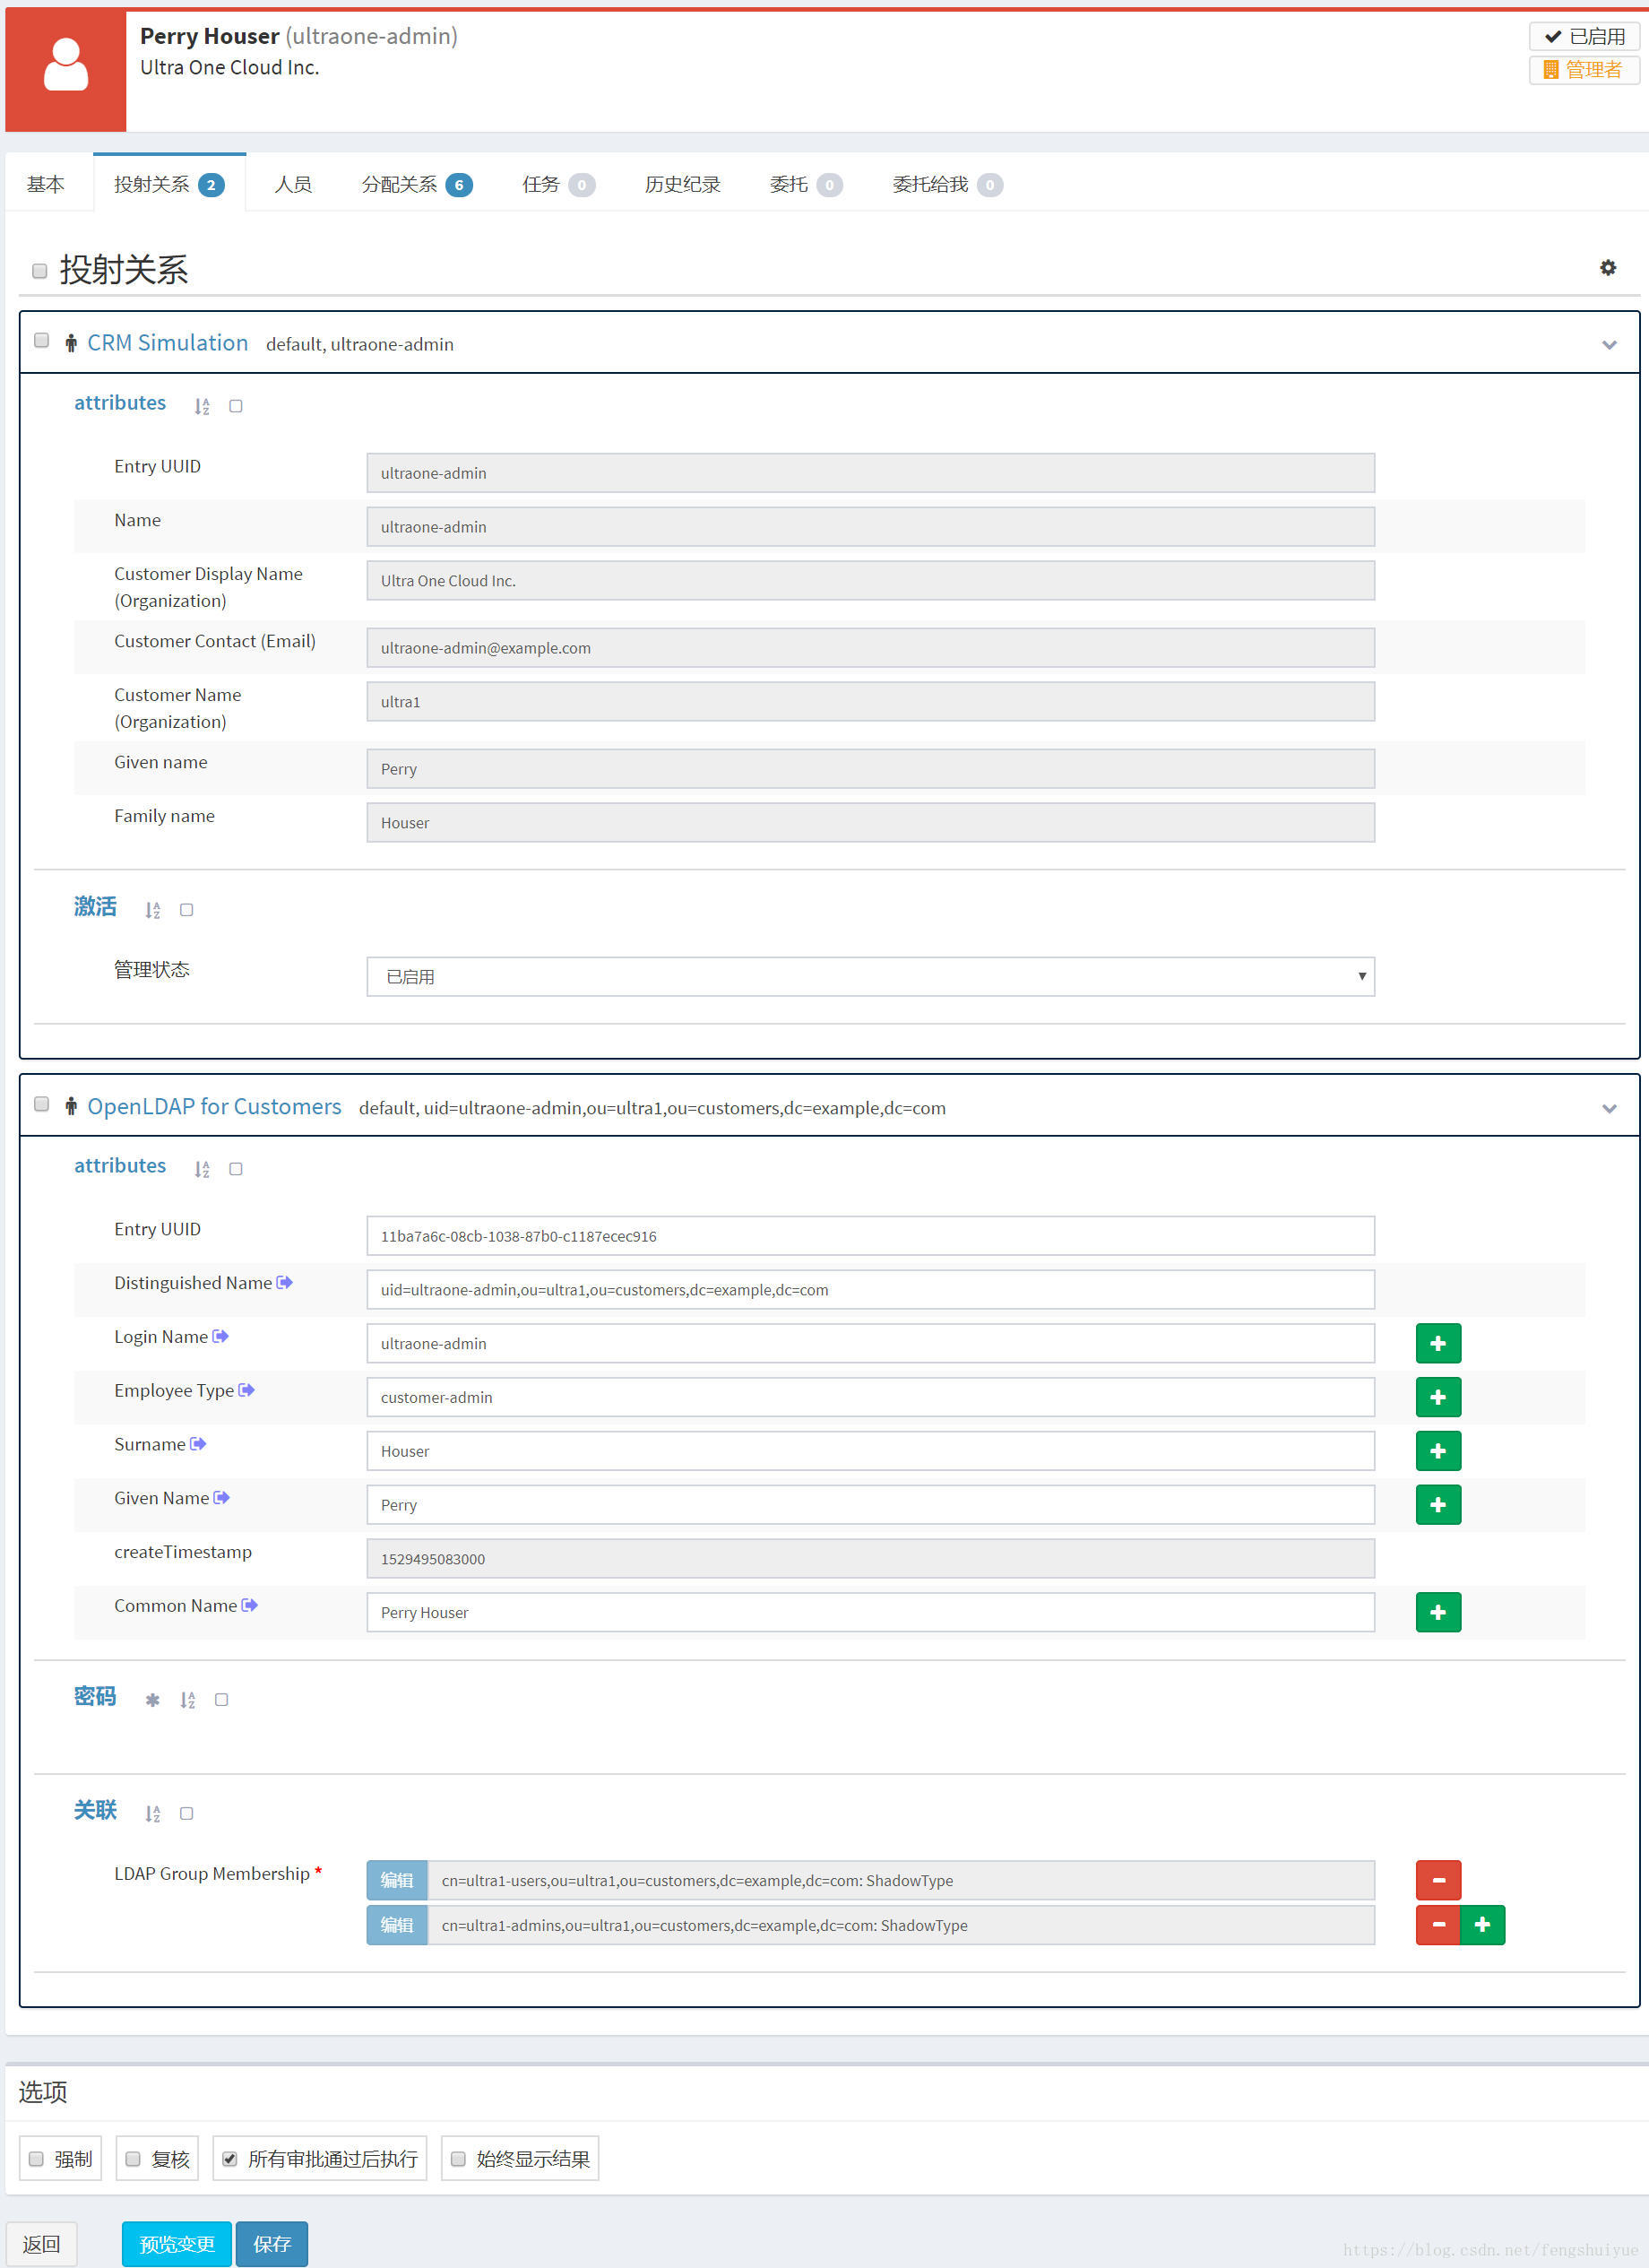Add a value to Given Name field
This screenshot has width=1649, height=2268.
coord(1438,1506)
